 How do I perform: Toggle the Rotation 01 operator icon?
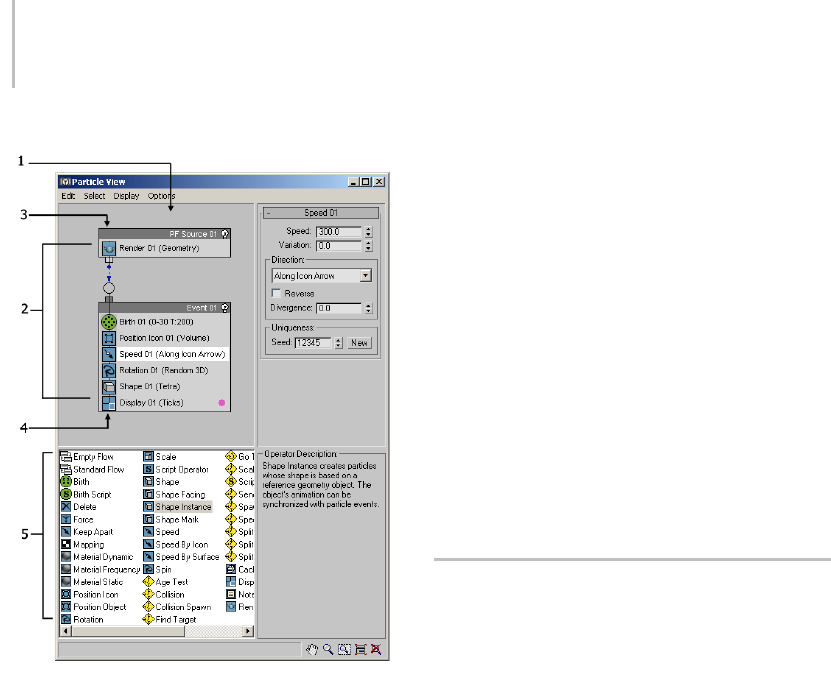click(109, 370)
